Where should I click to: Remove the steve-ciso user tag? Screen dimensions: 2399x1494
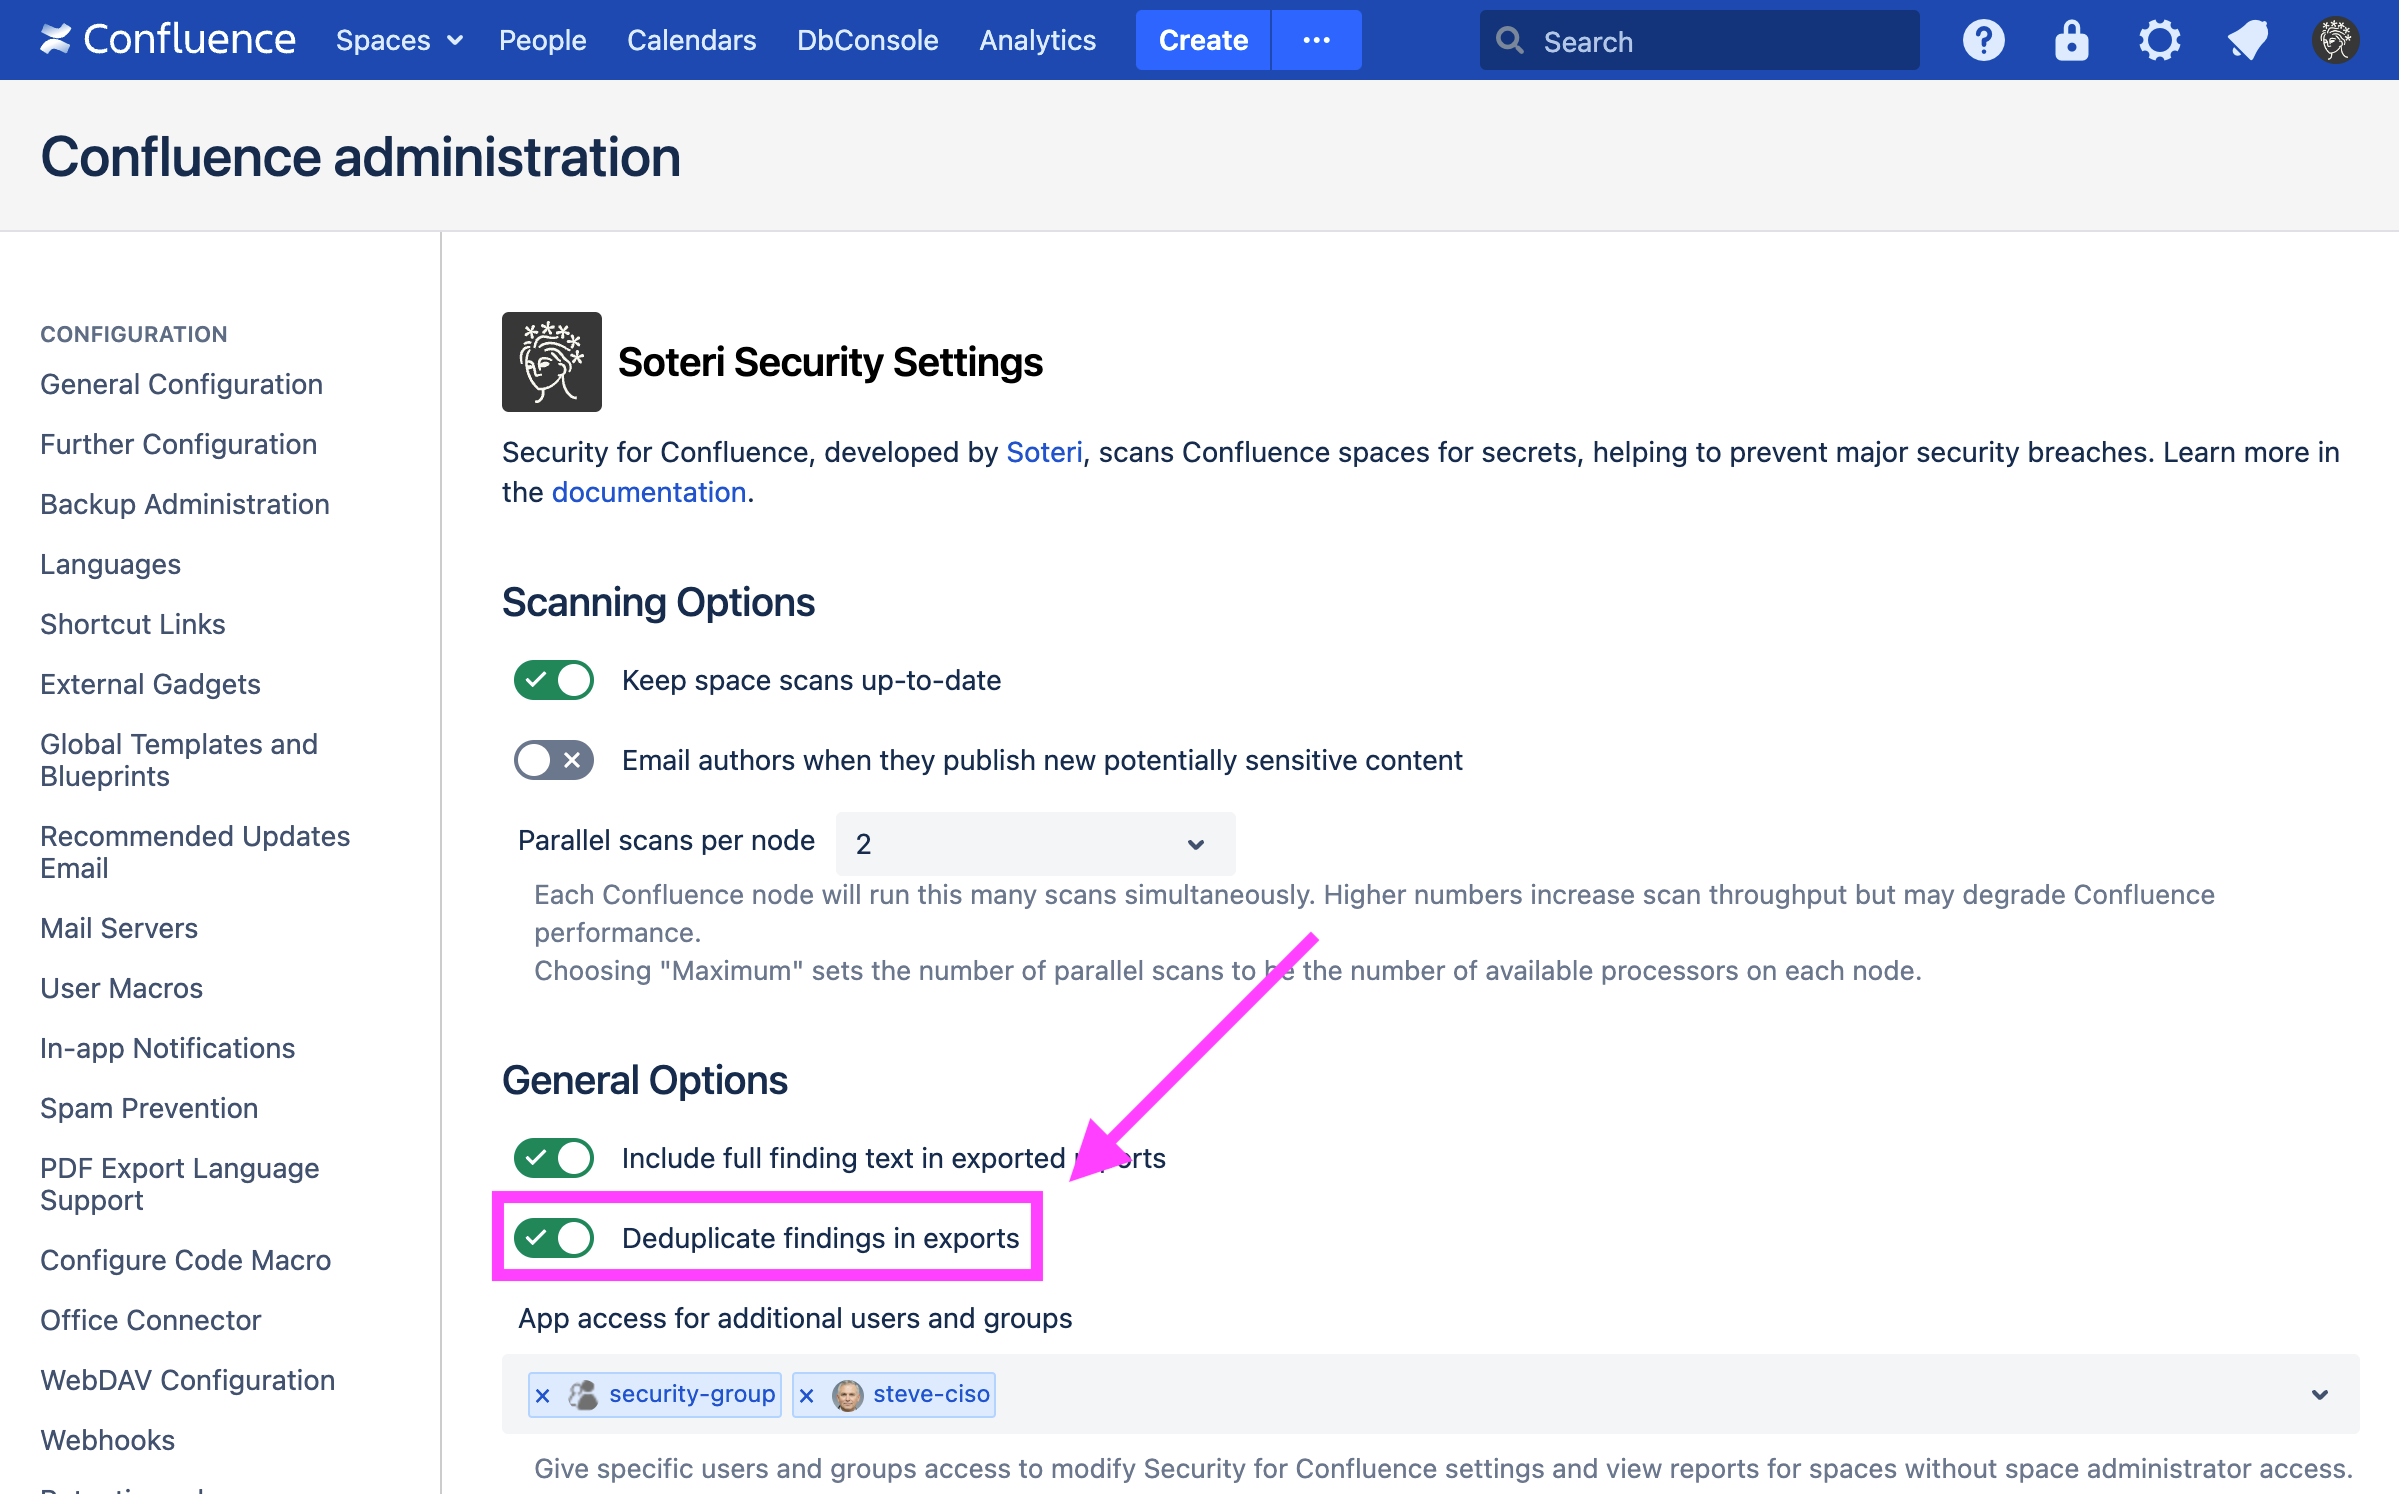[808, 1394]
